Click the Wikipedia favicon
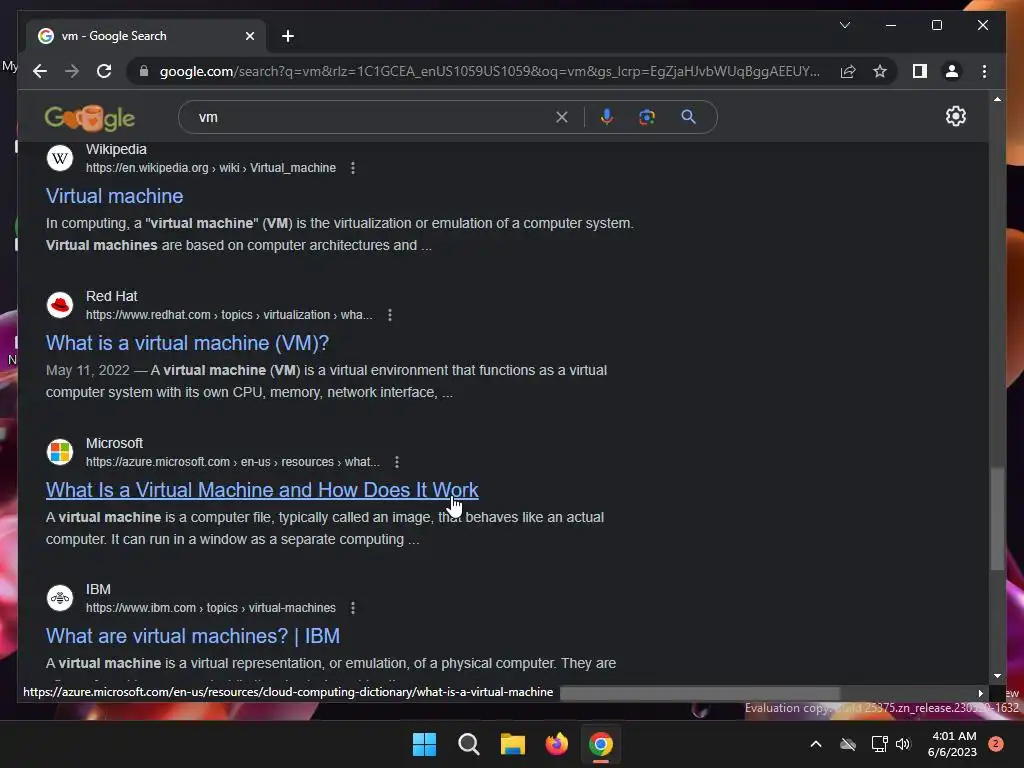Screen dimensions: 1024x768 coord(60,158)
